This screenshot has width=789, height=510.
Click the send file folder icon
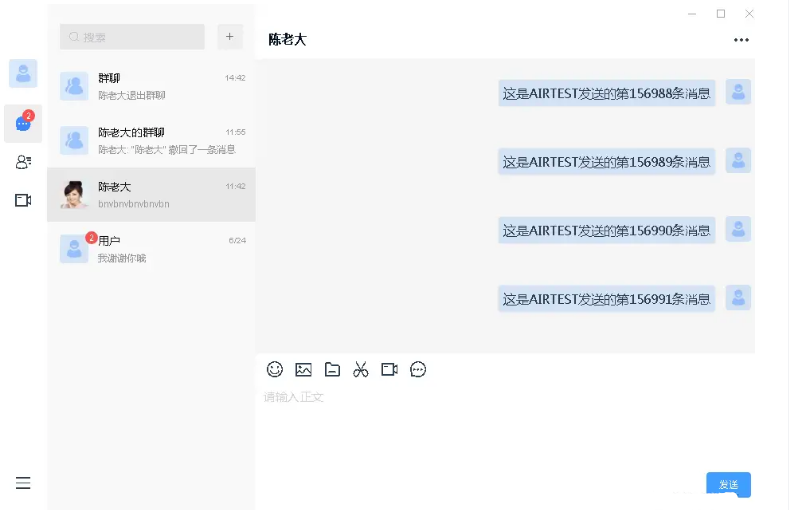pyautogui.click(x=332, y=370)
